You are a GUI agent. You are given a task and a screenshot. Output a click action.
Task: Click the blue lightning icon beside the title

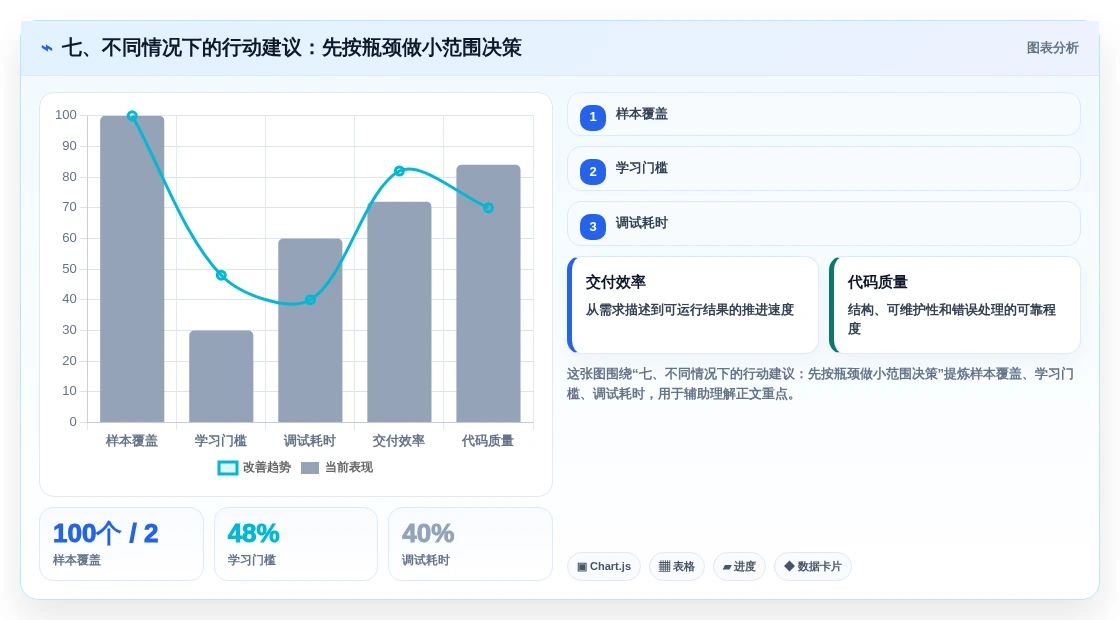[47, 48]
